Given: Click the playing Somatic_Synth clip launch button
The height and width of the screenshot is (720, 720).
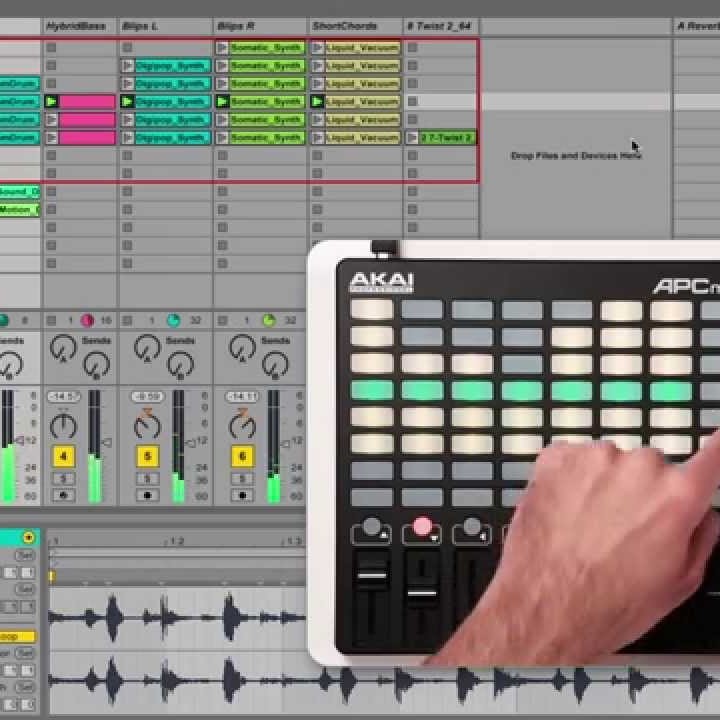Looking at the screenshot, I should pyautogui.click(x=222, y=101).
